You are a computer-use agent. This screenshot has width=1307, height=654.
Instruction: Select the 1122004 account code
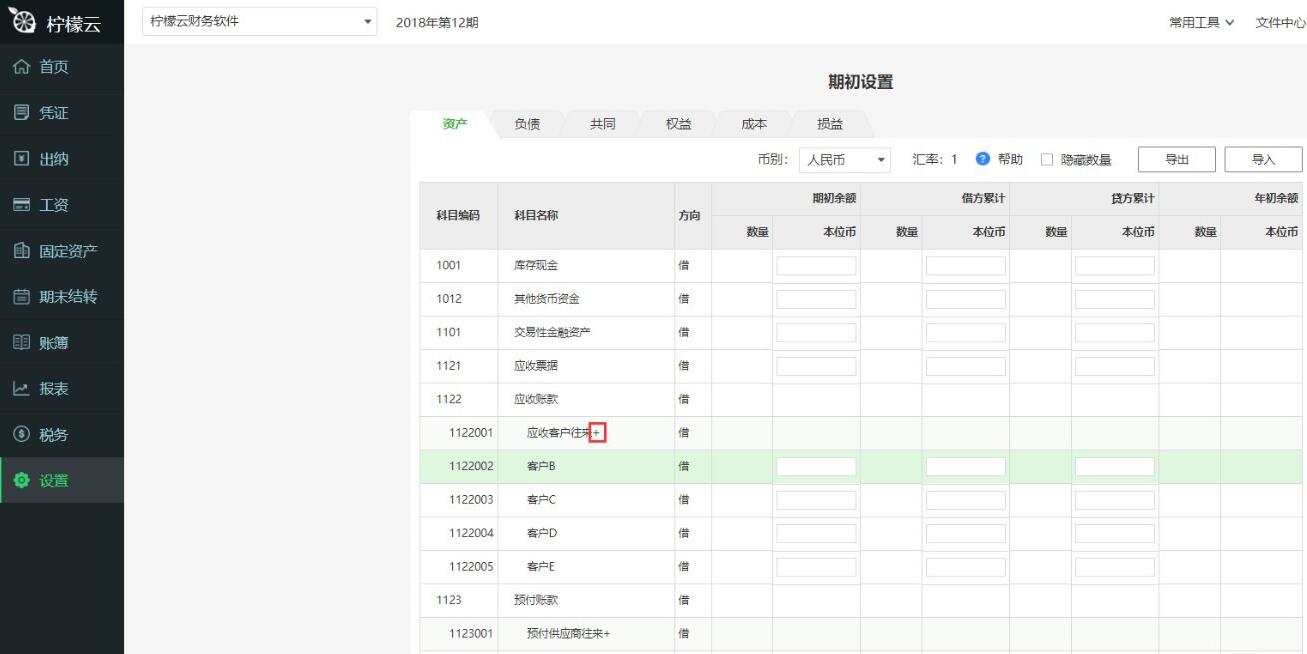pyautogui.click(x=471, y=534)
